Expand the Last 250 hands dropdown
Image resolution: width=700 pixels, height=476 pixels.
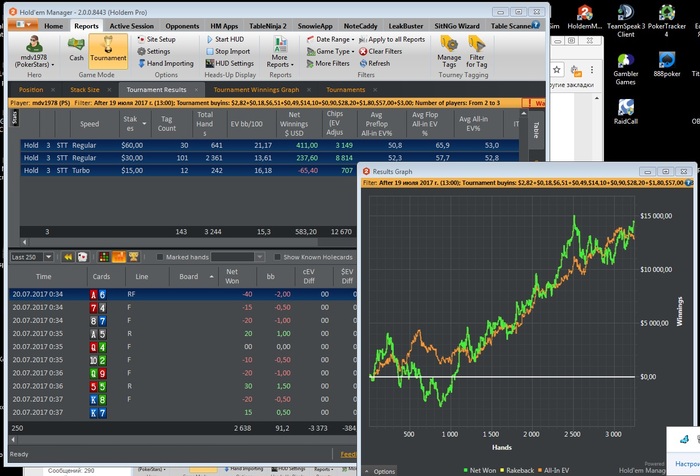pos(49,257)
